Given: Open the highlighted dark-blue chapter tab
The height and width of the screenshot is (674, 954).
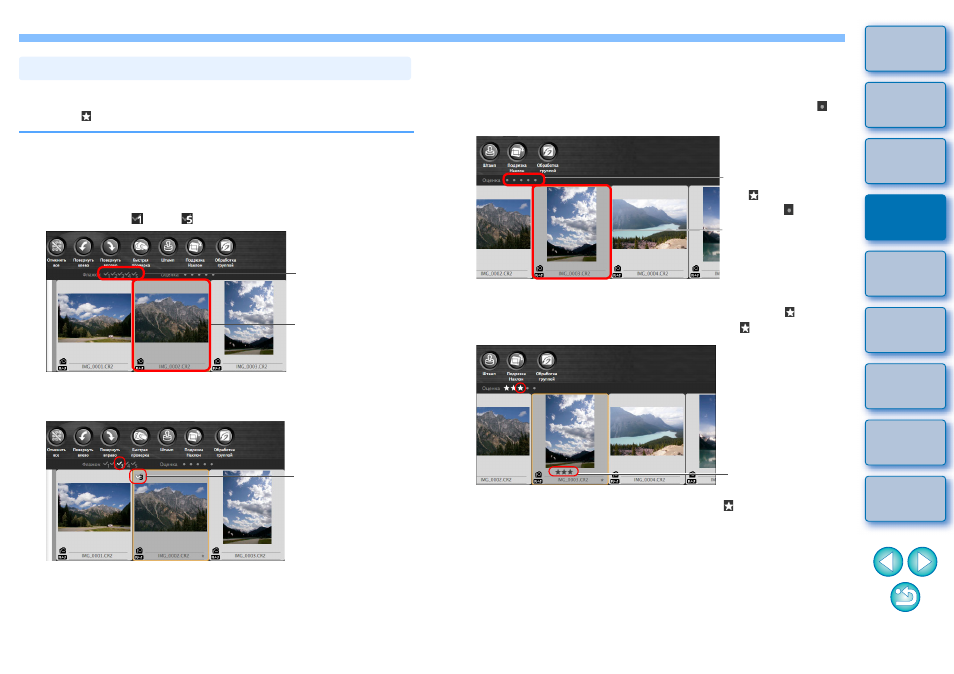Looking at the screenshot, I should pyautogui.click(x=905, y=217).
